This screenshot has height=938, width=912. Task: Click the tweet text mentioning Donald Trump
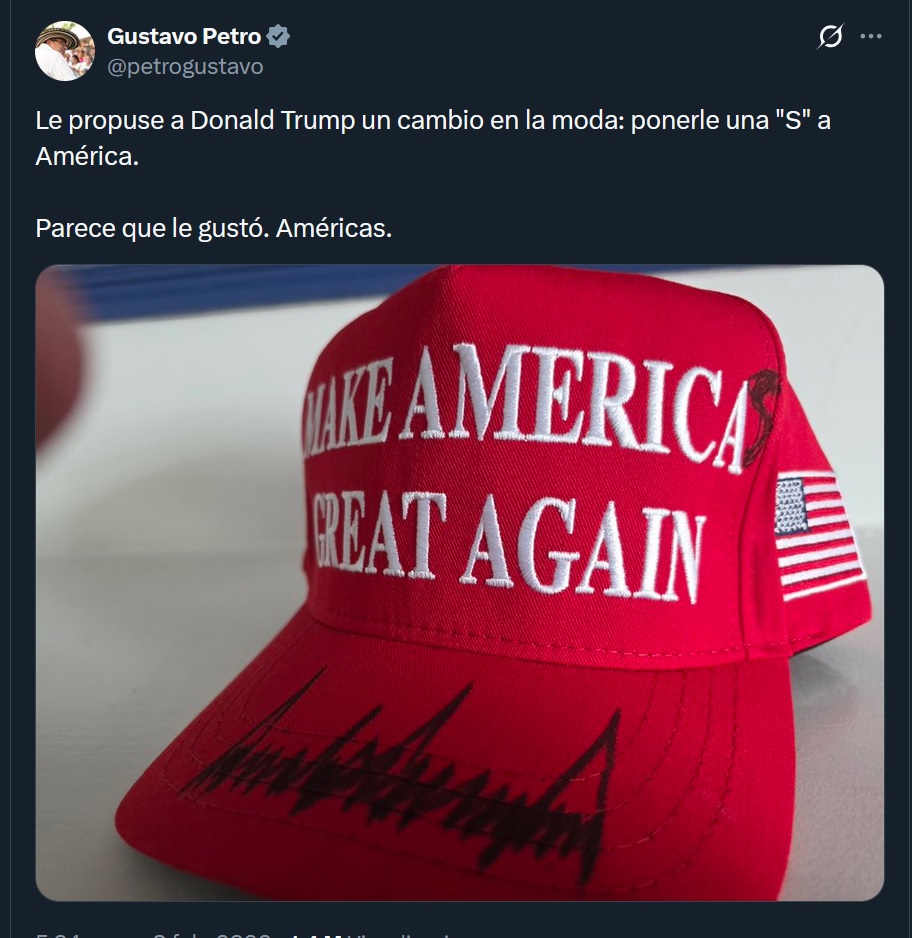coord(433,138)
